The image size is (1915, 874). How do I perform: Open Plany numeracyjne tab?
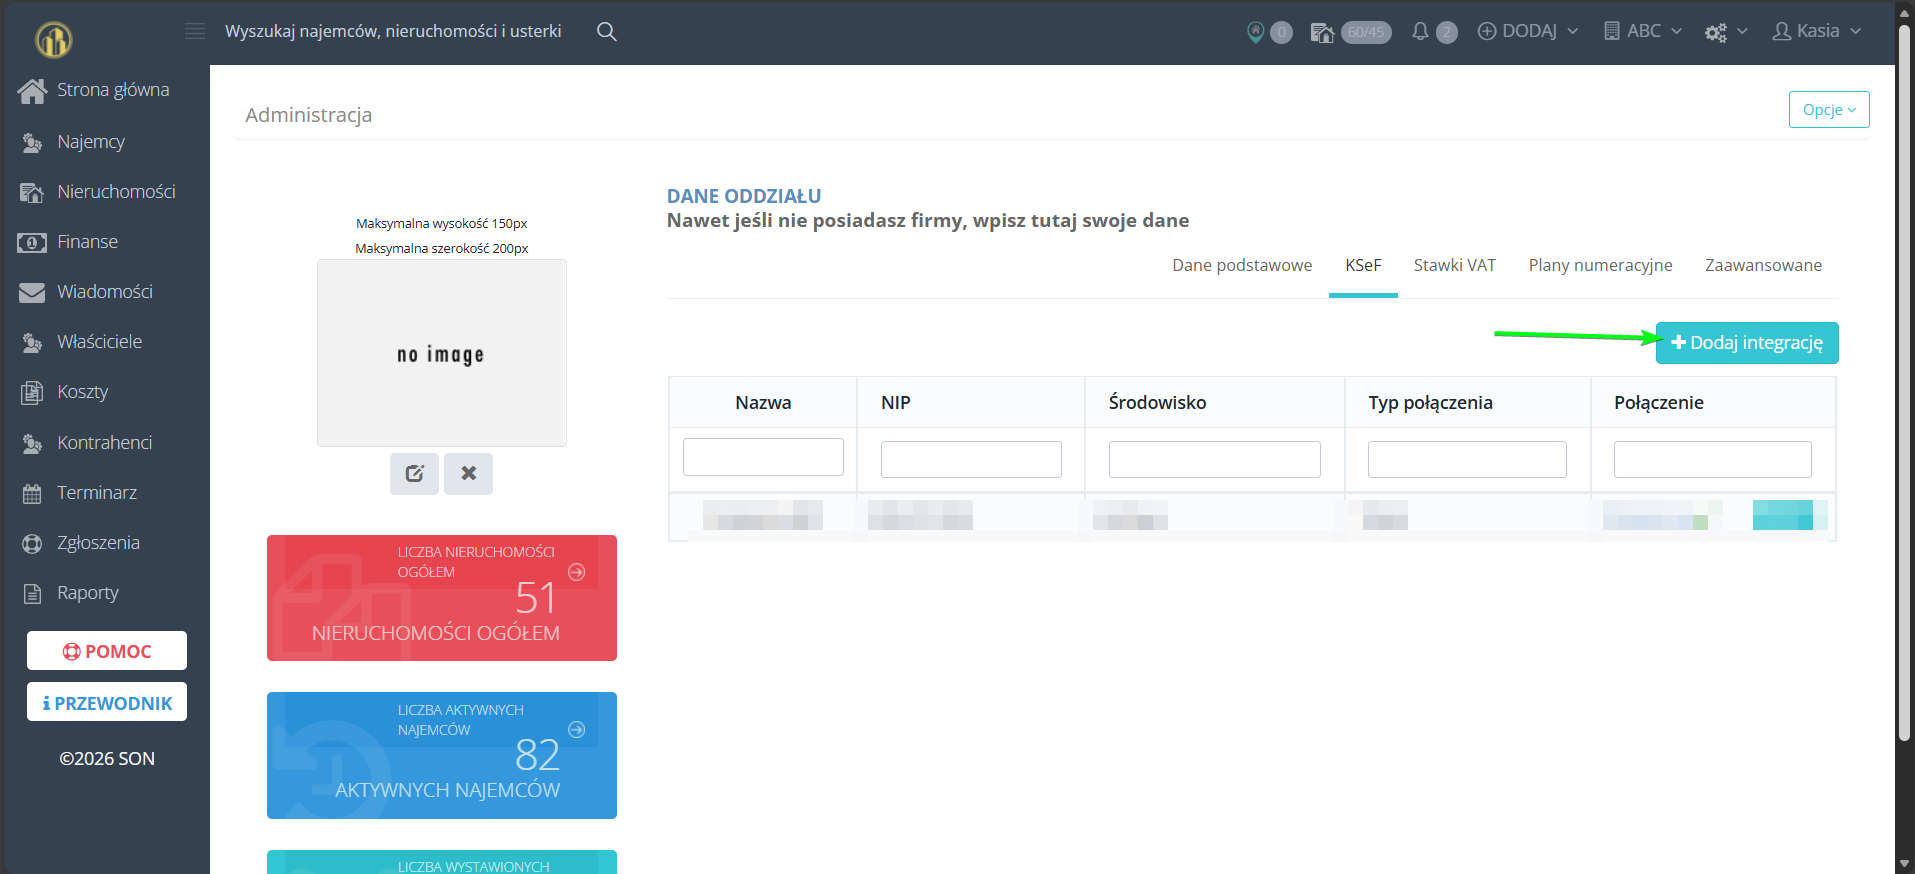click(x=1600, y=266)
